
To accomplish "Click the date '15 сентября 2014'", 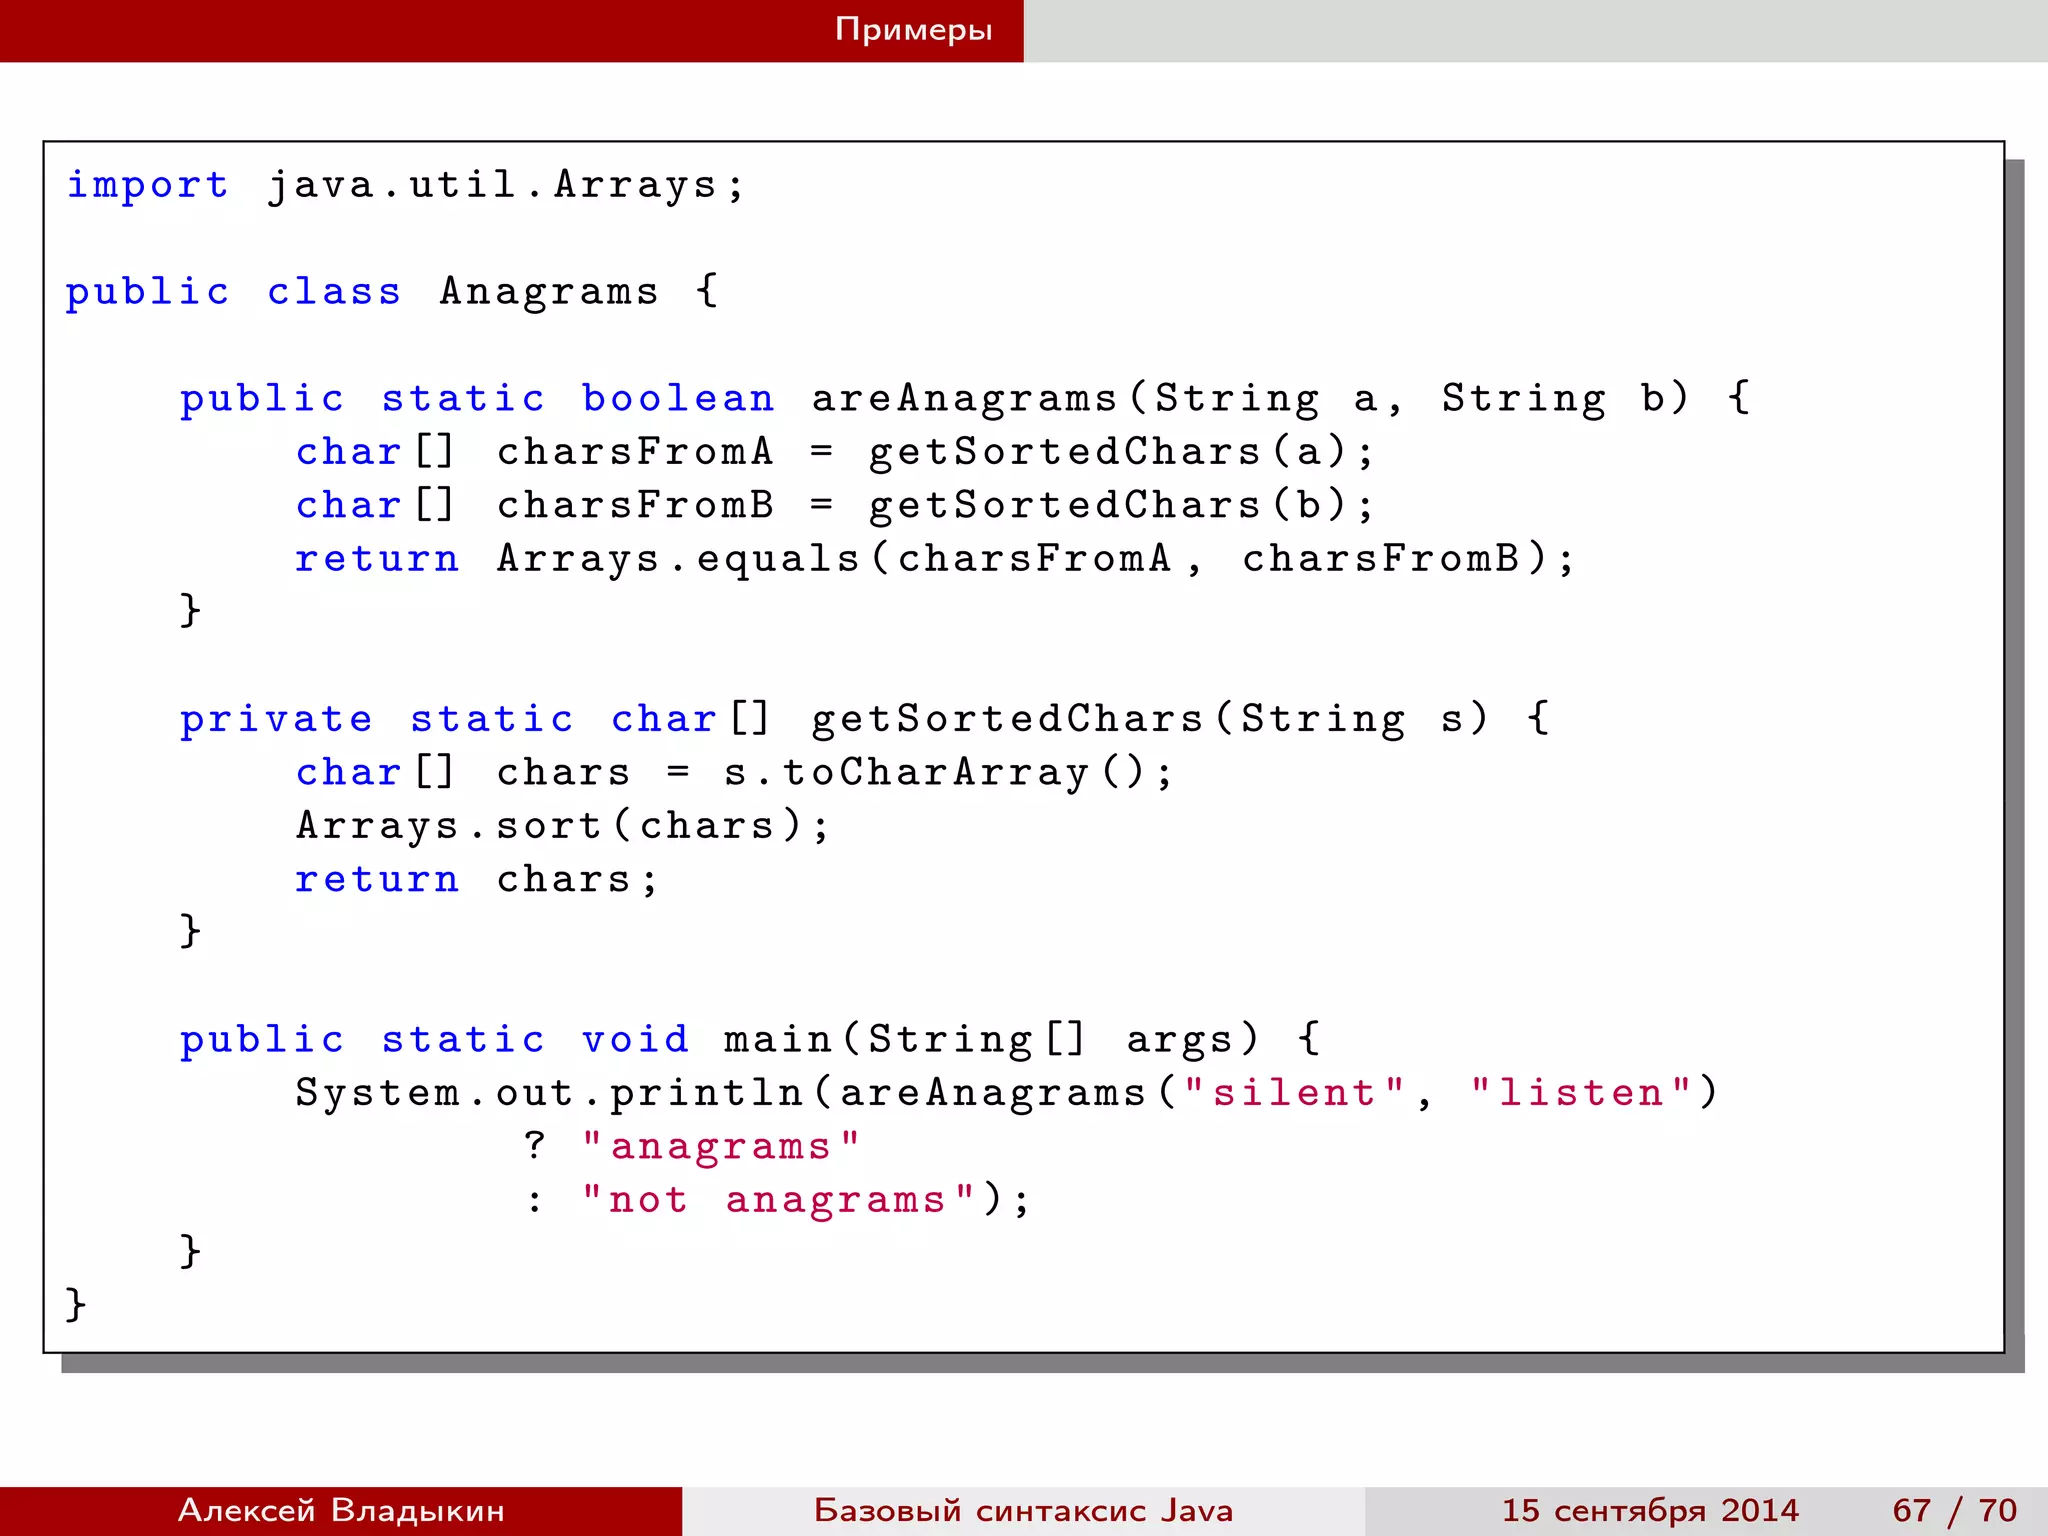I will (x=1650, y=1510).
